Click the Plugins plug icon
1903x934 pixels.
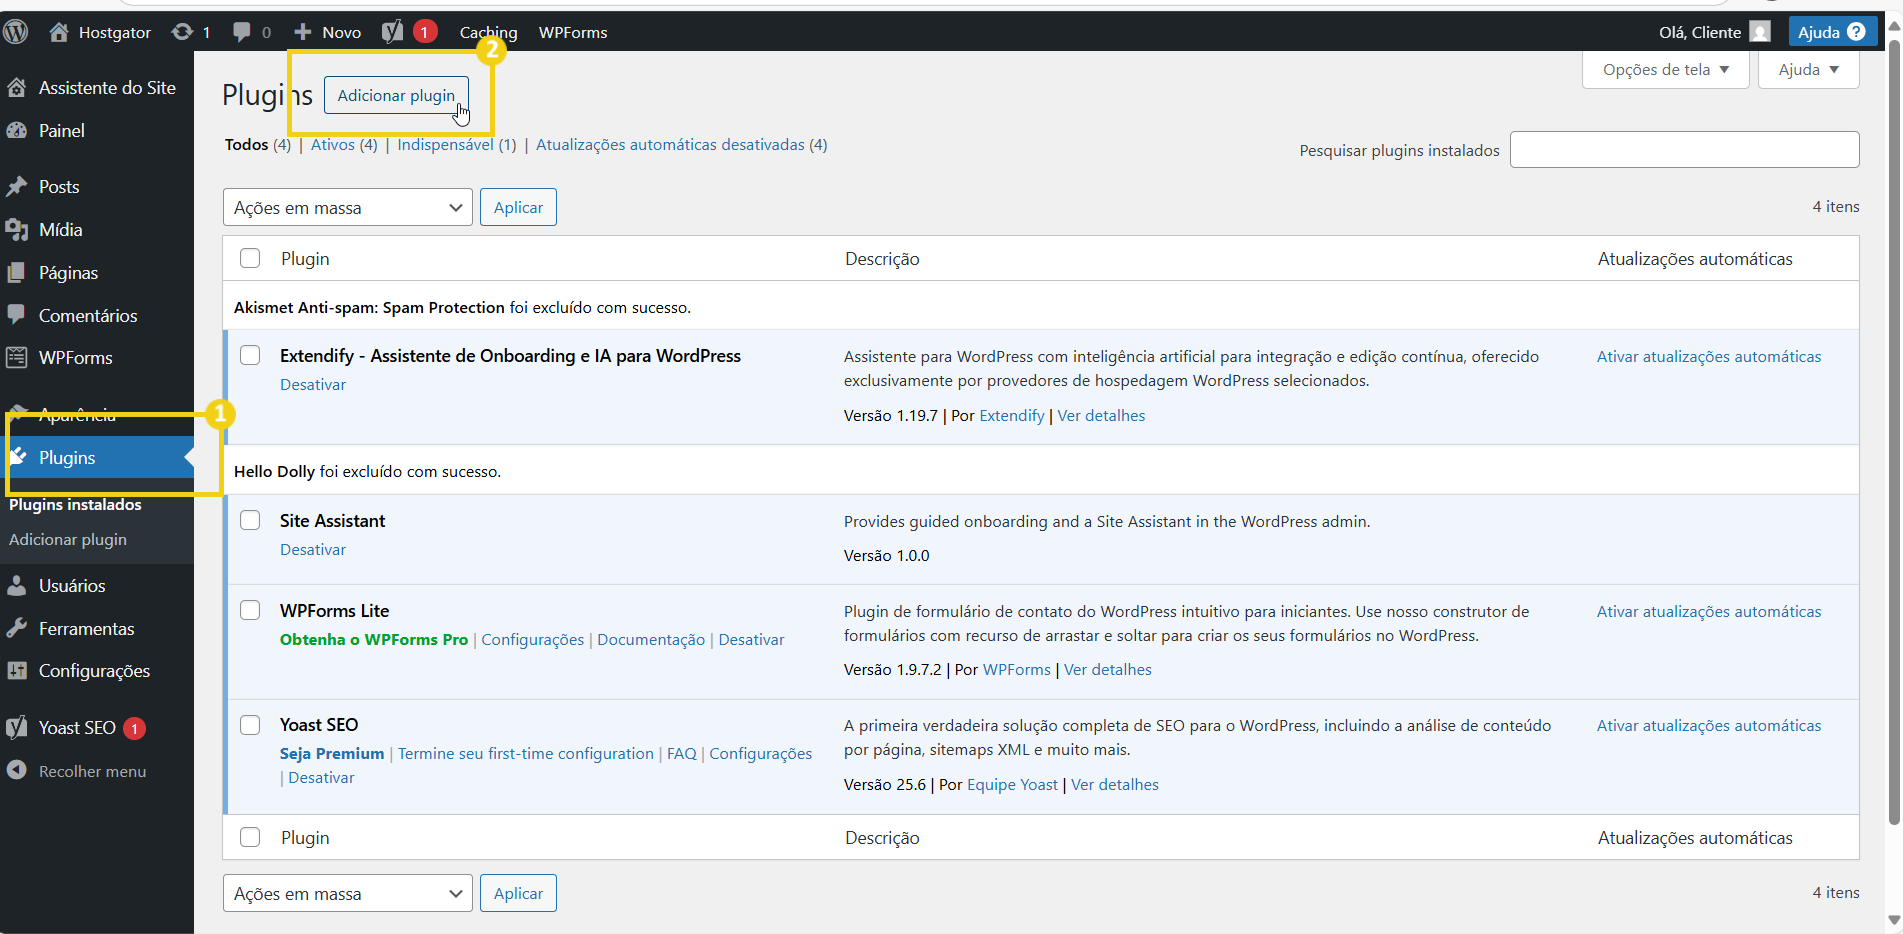pos(18,457)
